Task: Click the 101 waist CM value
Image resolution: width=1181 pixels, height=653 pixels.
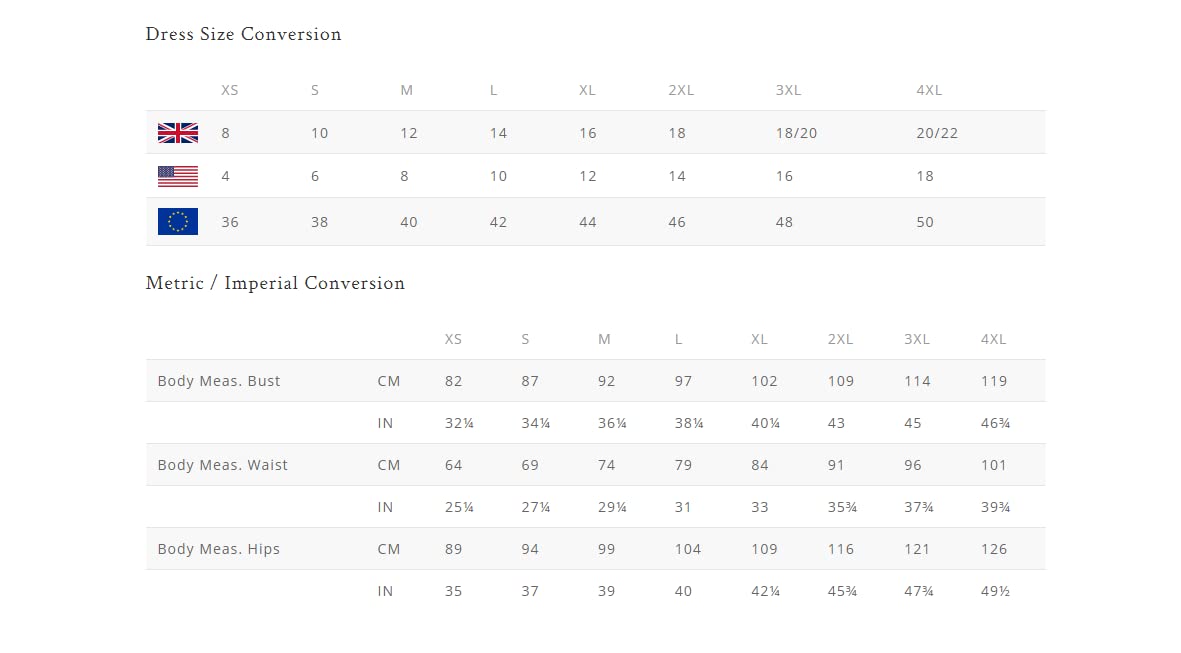Action: (x=994, y=465)
